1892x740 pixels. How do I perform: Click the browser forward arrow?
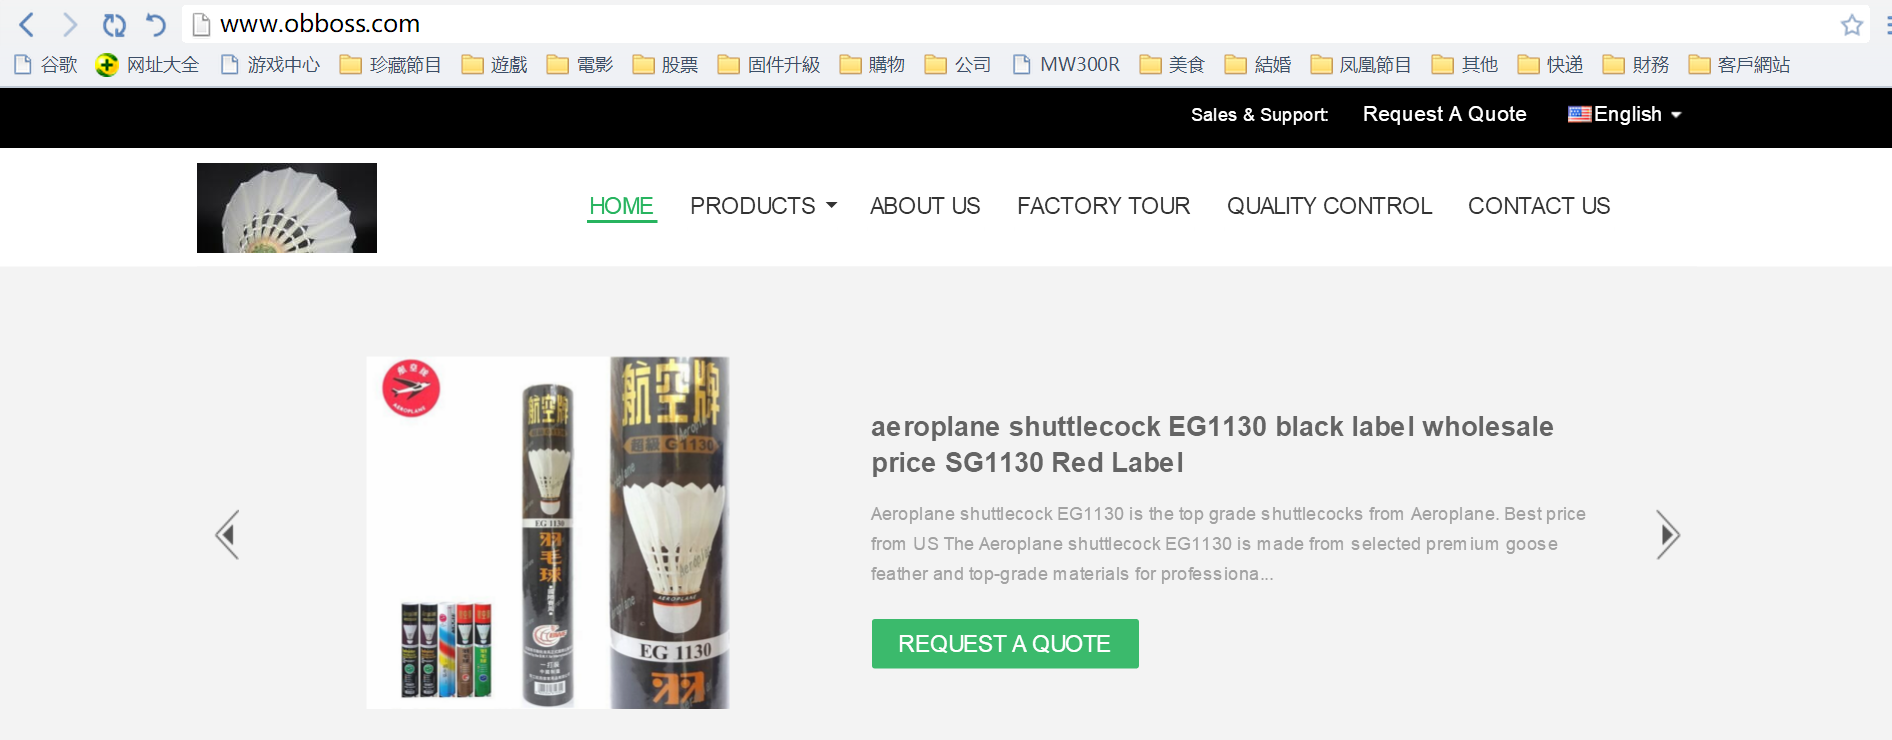click(x=70, y=24)
